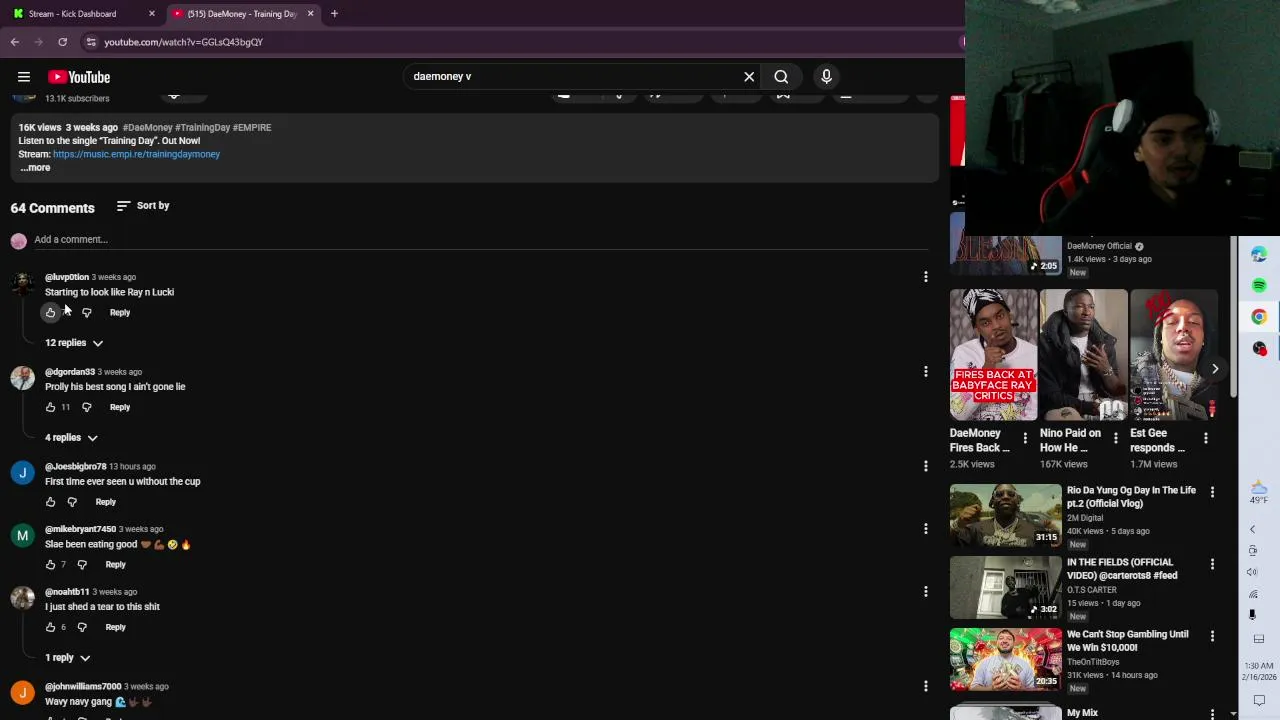The width and height of the screenshot is (1280, 720).
Task: Open options for @dgordan33's comment
Action: click(x=925, y=371)
